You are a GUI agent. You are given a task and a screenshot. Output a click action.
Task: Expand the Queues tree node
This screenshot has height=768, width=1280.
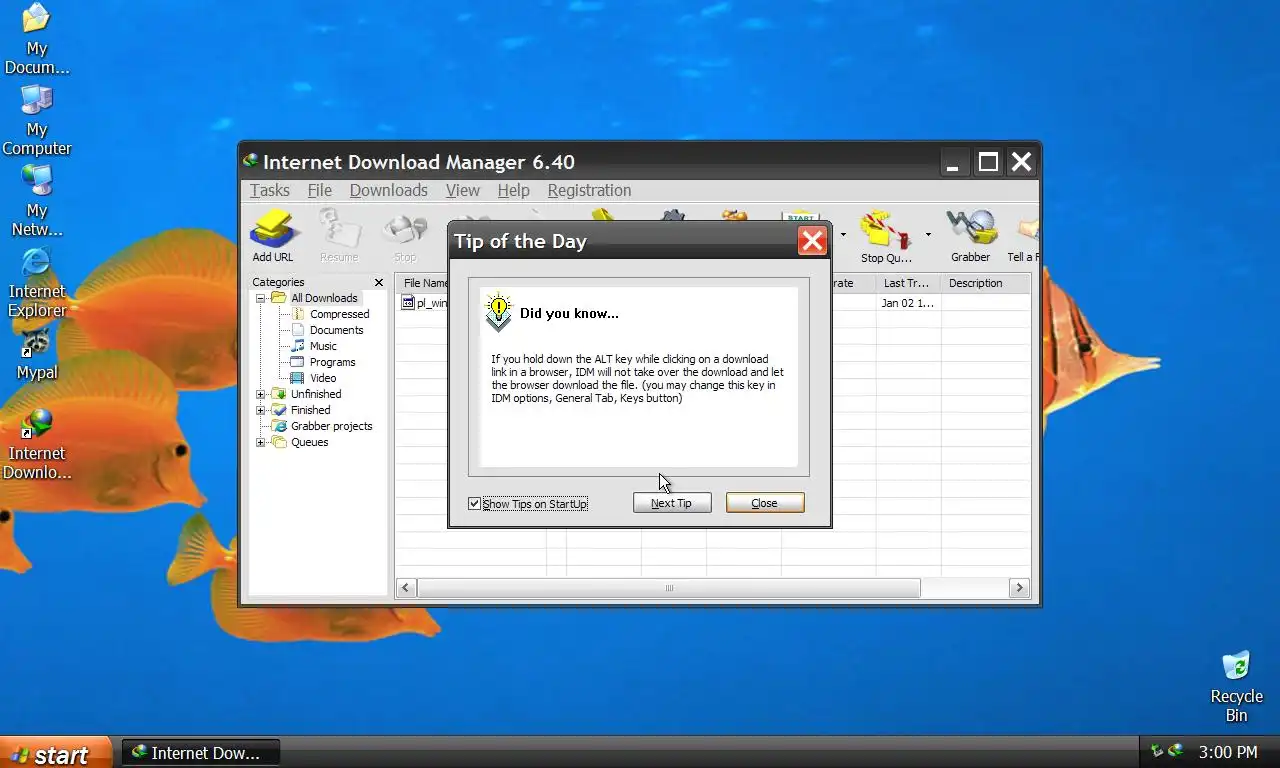pyautogui.click(x=261, y=442)
